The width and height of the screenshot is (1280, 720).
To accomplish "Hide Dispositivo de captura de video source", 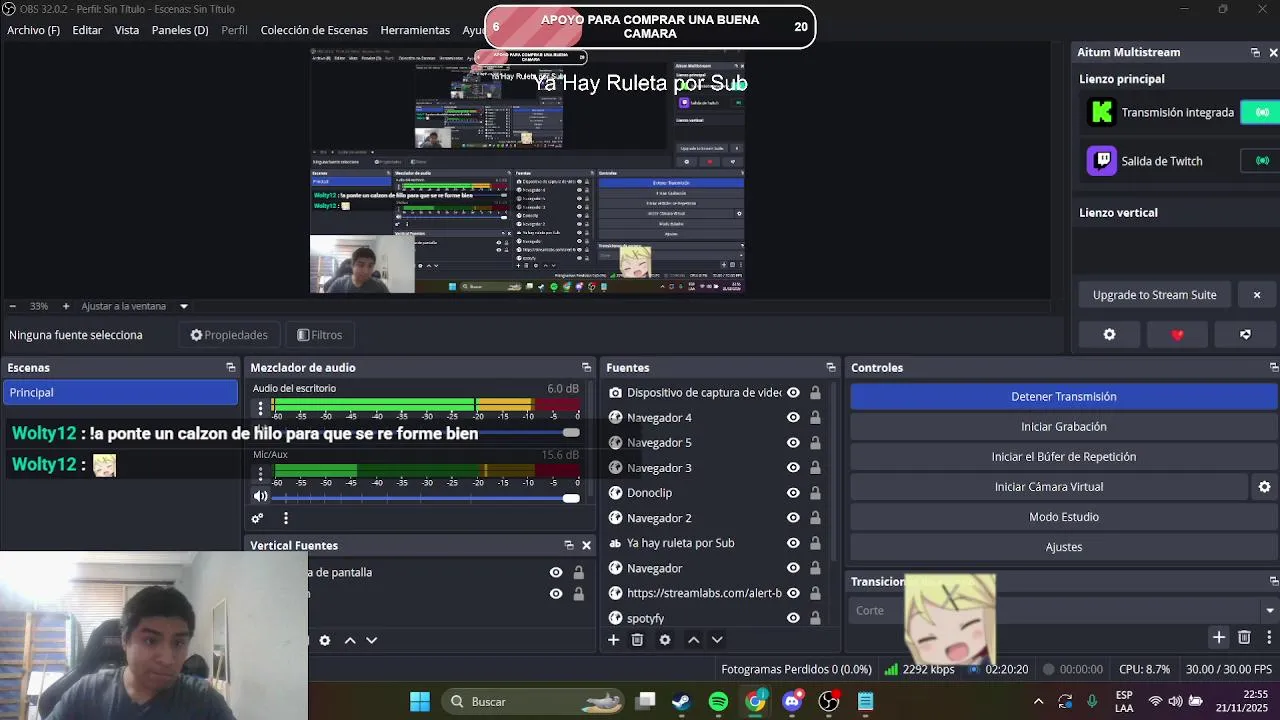I will tap(793, 393).
